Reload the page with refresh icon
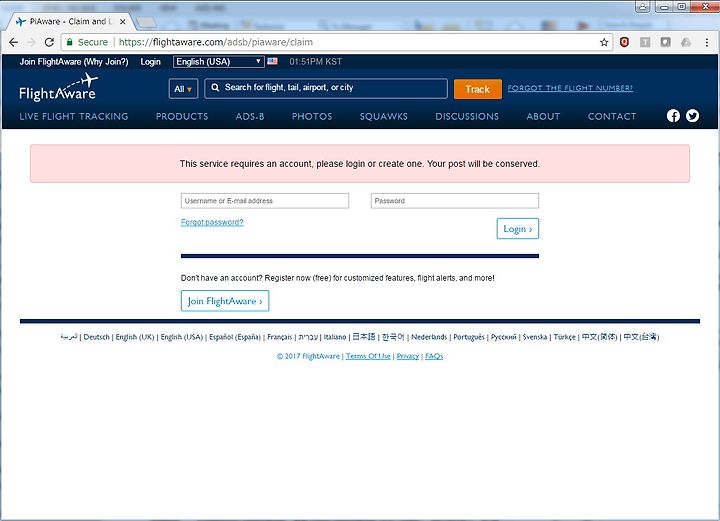 [49, 42]
